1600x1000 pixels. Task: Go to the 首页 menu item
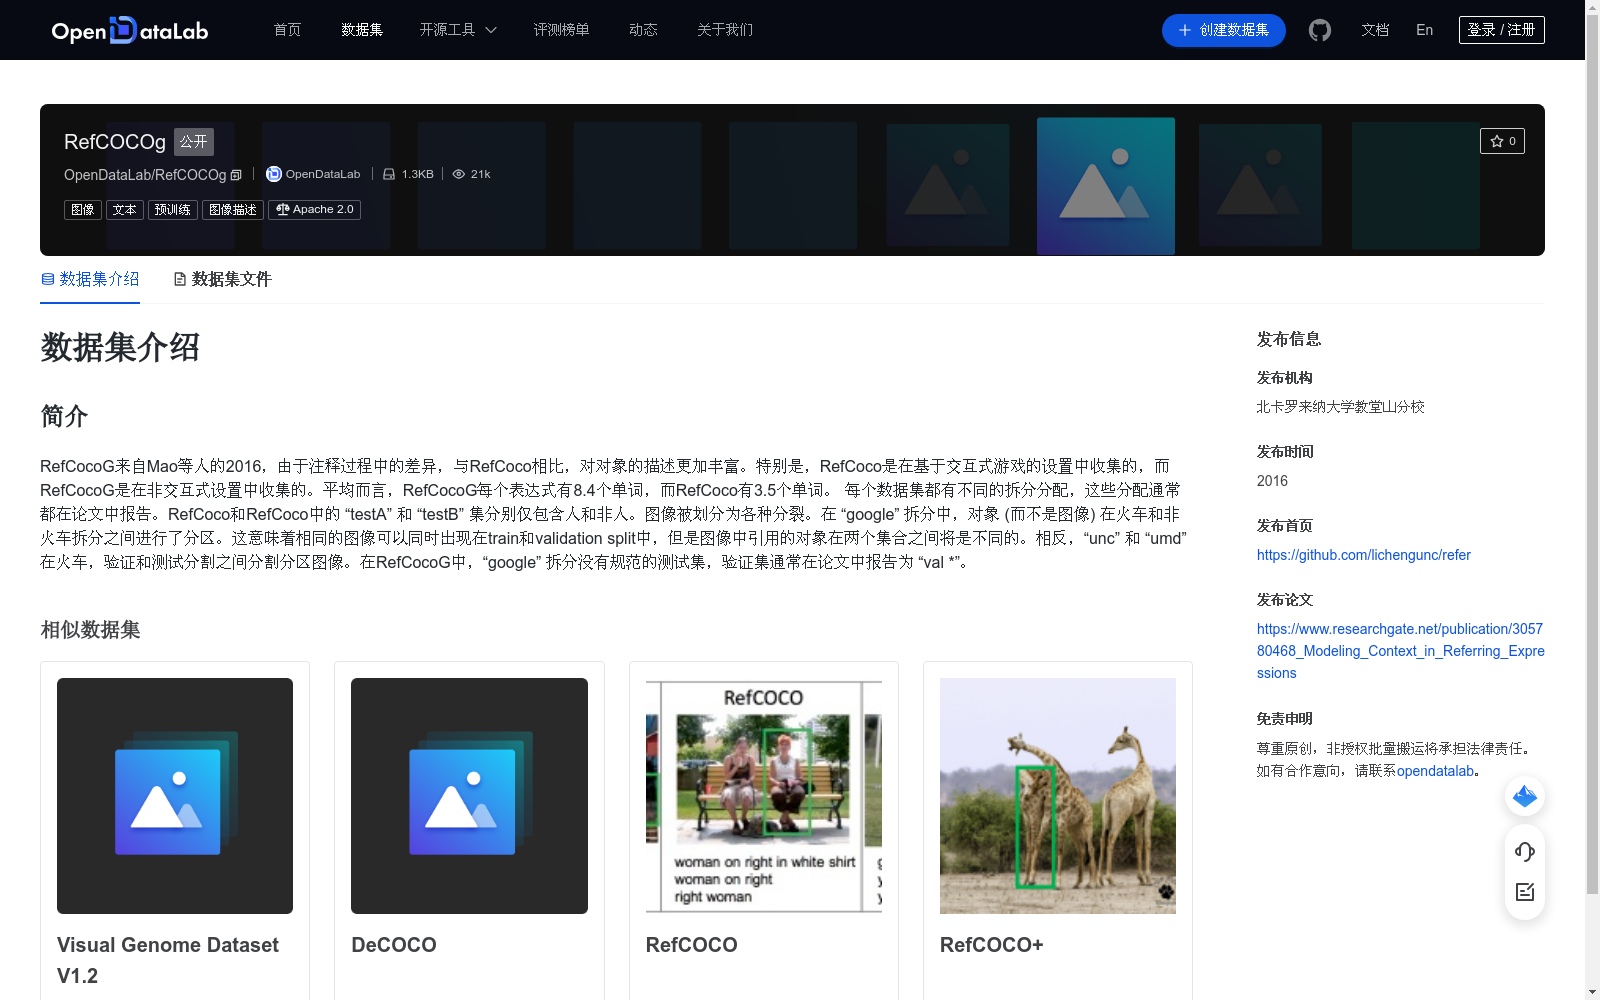click(287, 30)
